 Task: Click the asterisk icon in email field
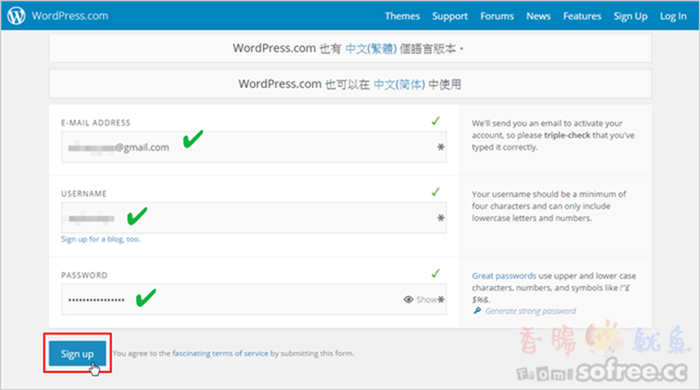pos(441,147)
